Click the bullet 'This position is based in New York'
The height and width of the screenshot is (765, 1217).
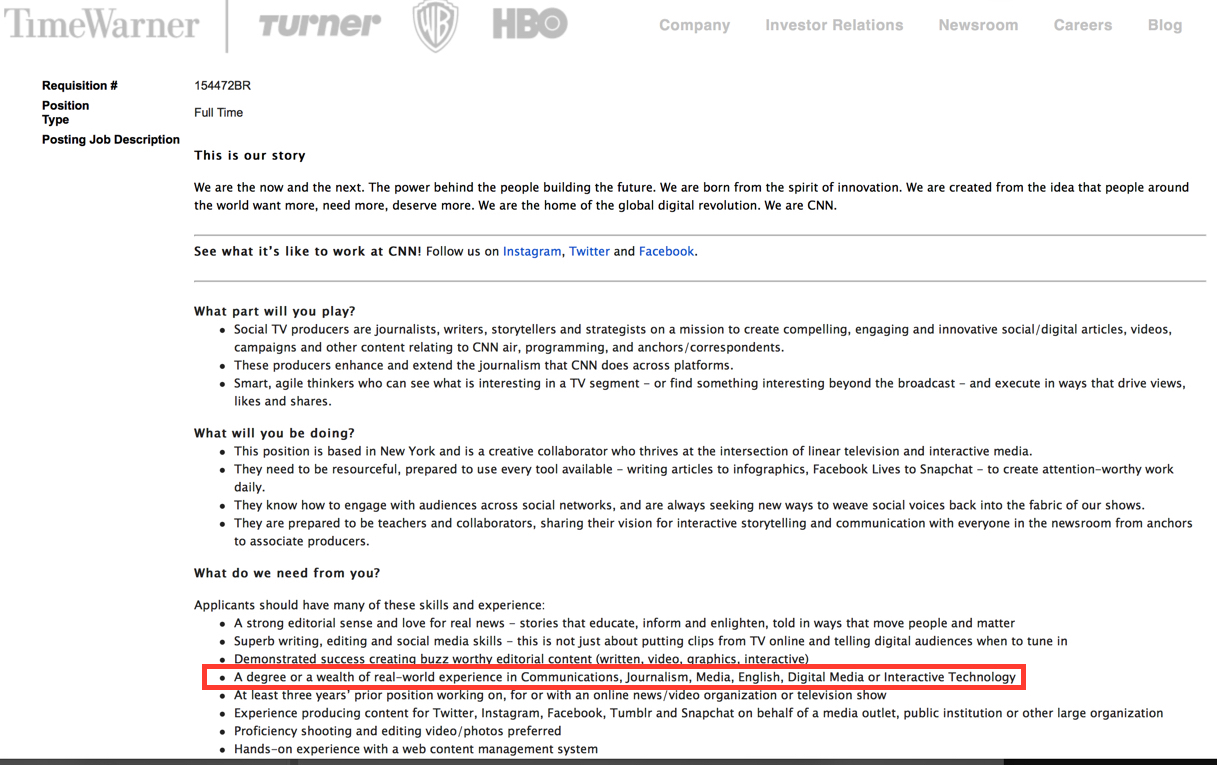coord(633,452)
